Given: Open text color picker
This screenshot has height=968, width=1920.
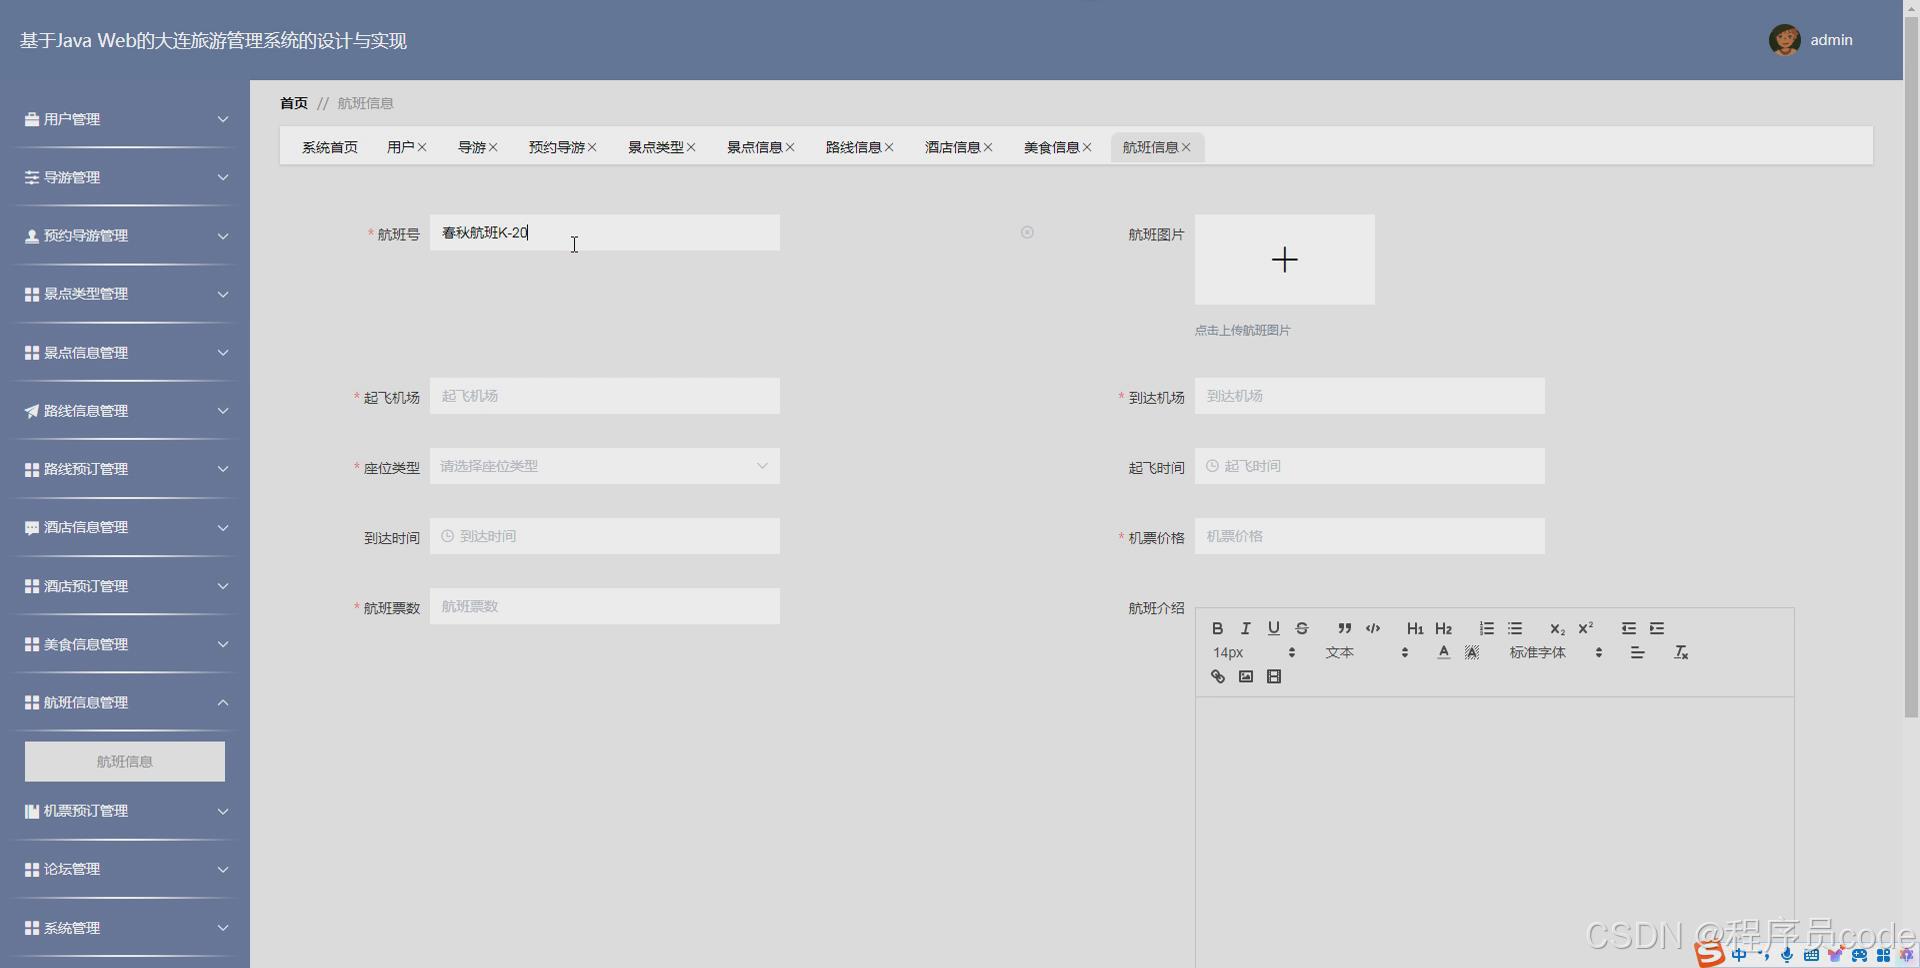Looking at the screenshot, I should (x=1443, y=652).
